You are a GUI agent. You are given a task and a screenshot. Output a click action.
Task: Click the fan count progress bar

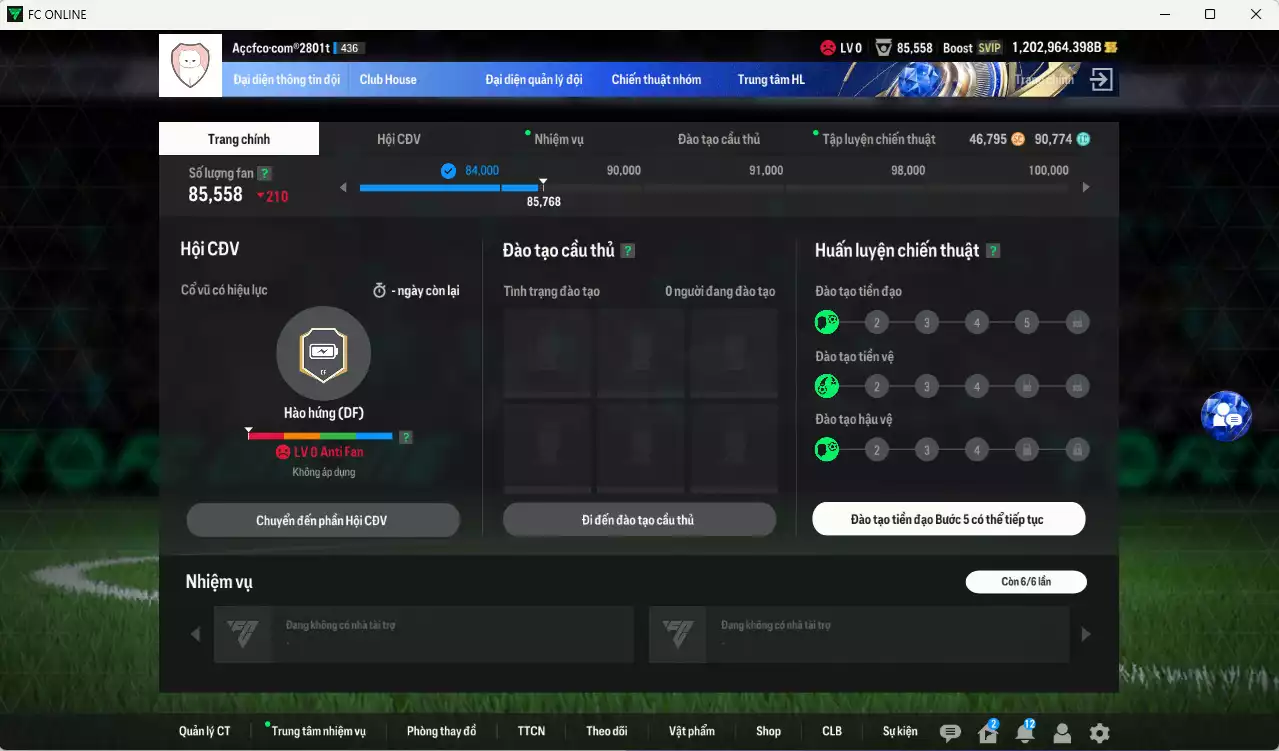450,187
